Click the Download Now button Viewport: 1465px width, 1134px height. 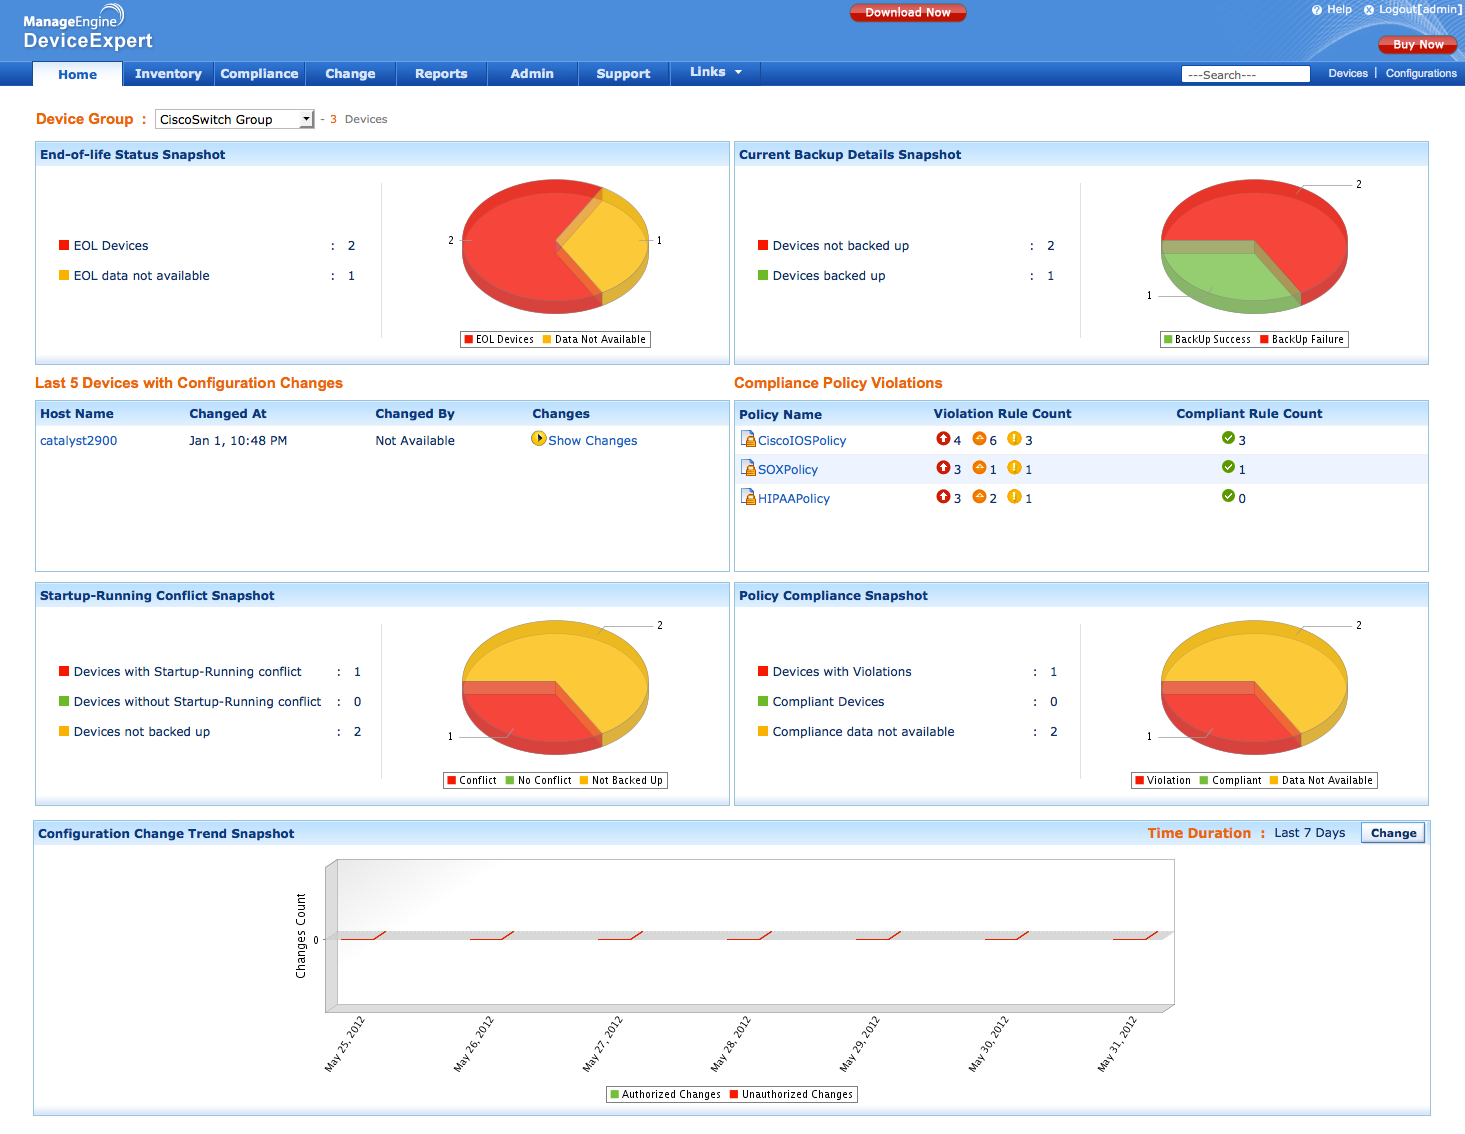(908, 12)
